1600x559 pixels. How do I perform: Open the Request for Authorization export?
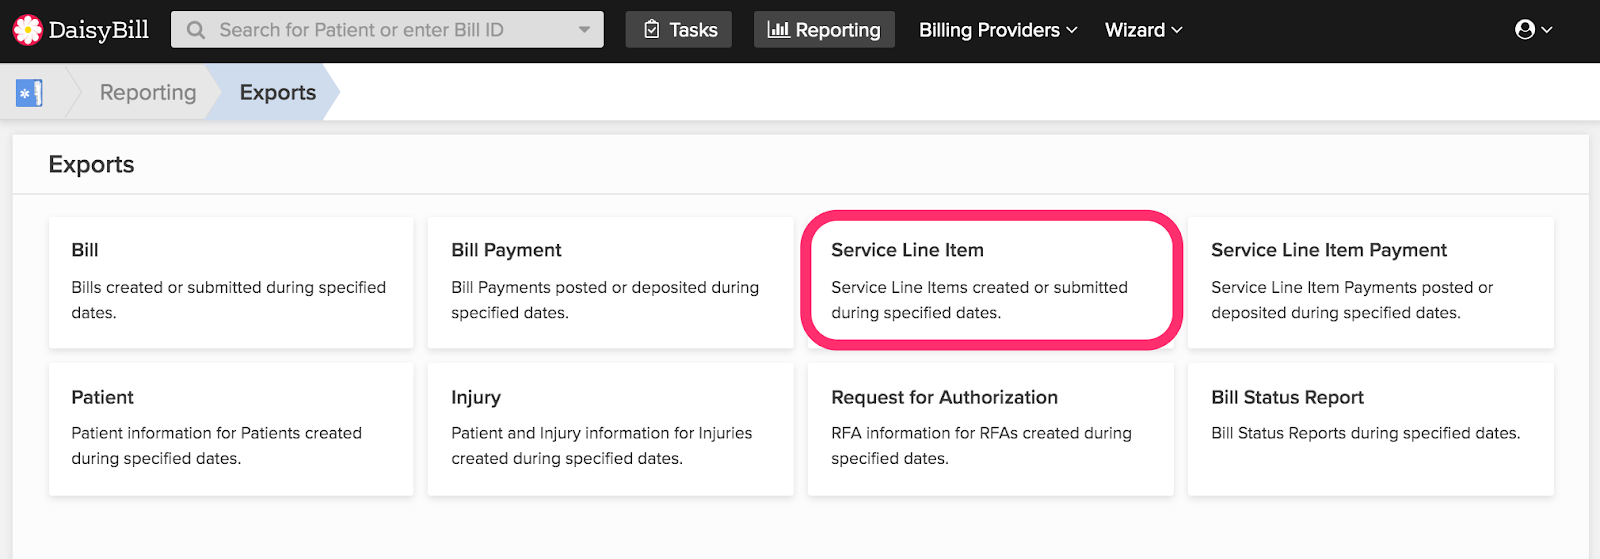point(991,429)
